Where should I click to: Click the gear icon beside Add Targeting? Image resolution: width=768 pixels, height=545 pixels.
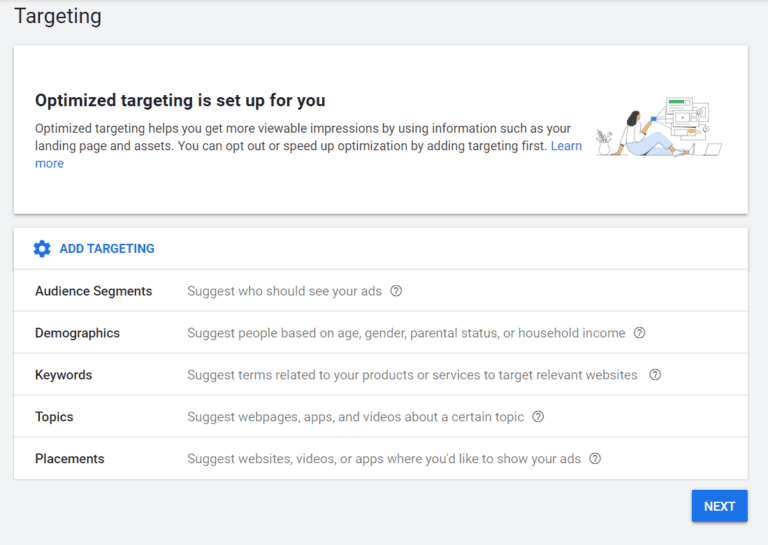[42, 249]
